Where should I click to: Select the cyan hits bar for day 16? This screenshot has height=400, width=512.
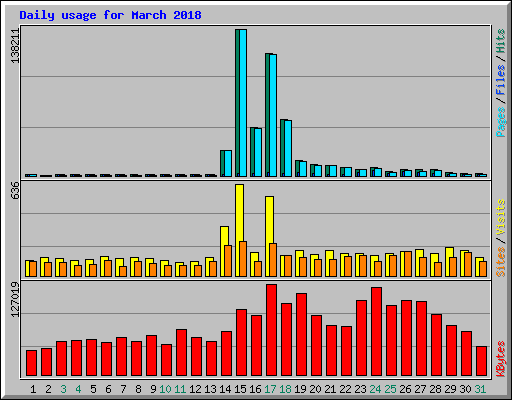(258, 152)
